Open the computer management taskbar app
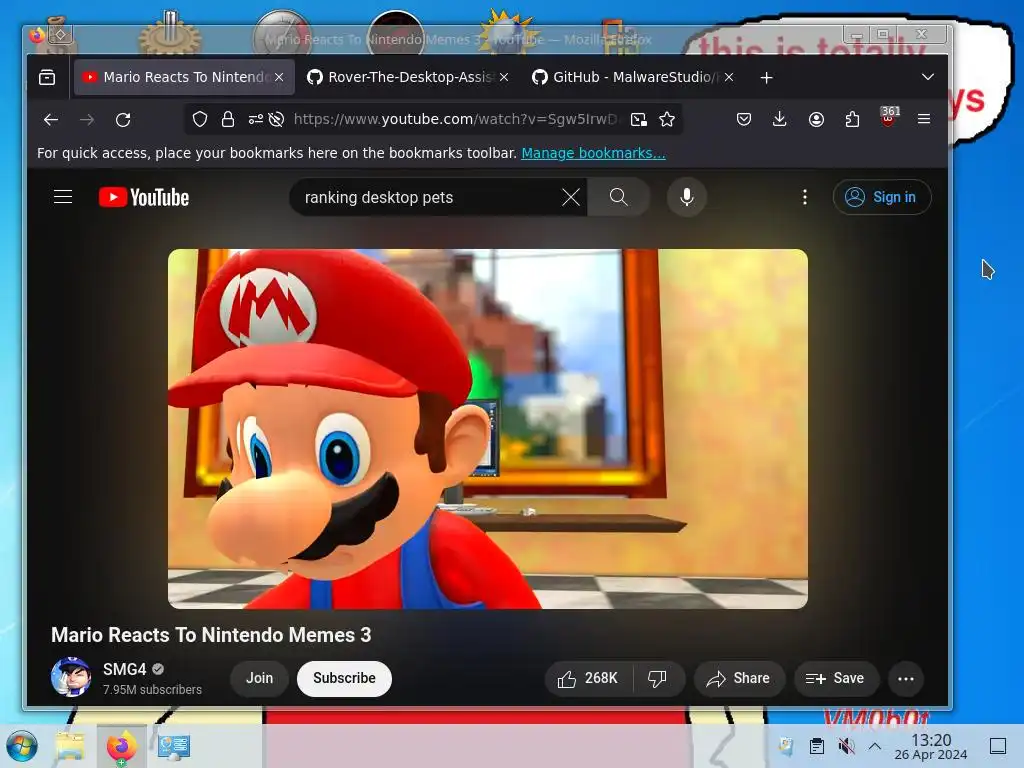The height and width of the screenshot is (768, 1024). point(174,746)
